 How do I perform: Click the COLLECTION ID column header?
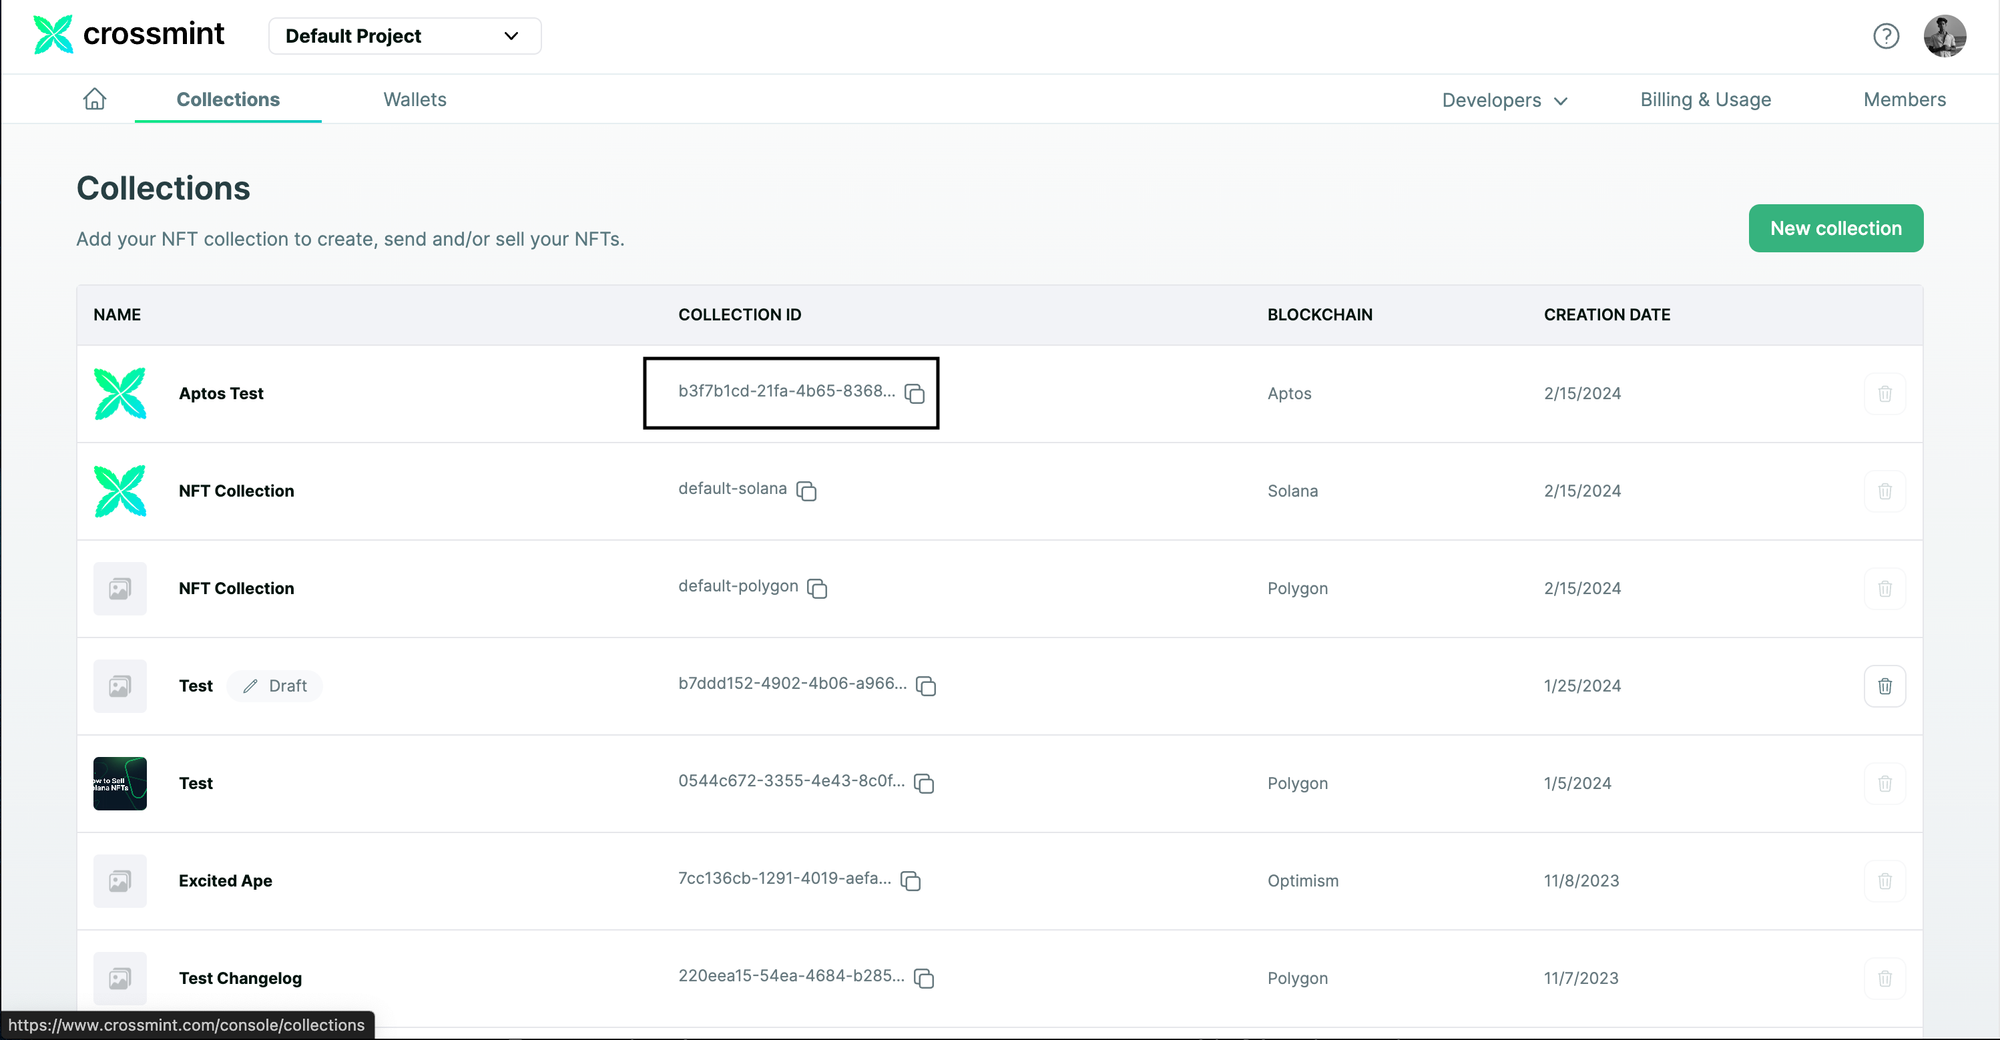coord(739,315)
